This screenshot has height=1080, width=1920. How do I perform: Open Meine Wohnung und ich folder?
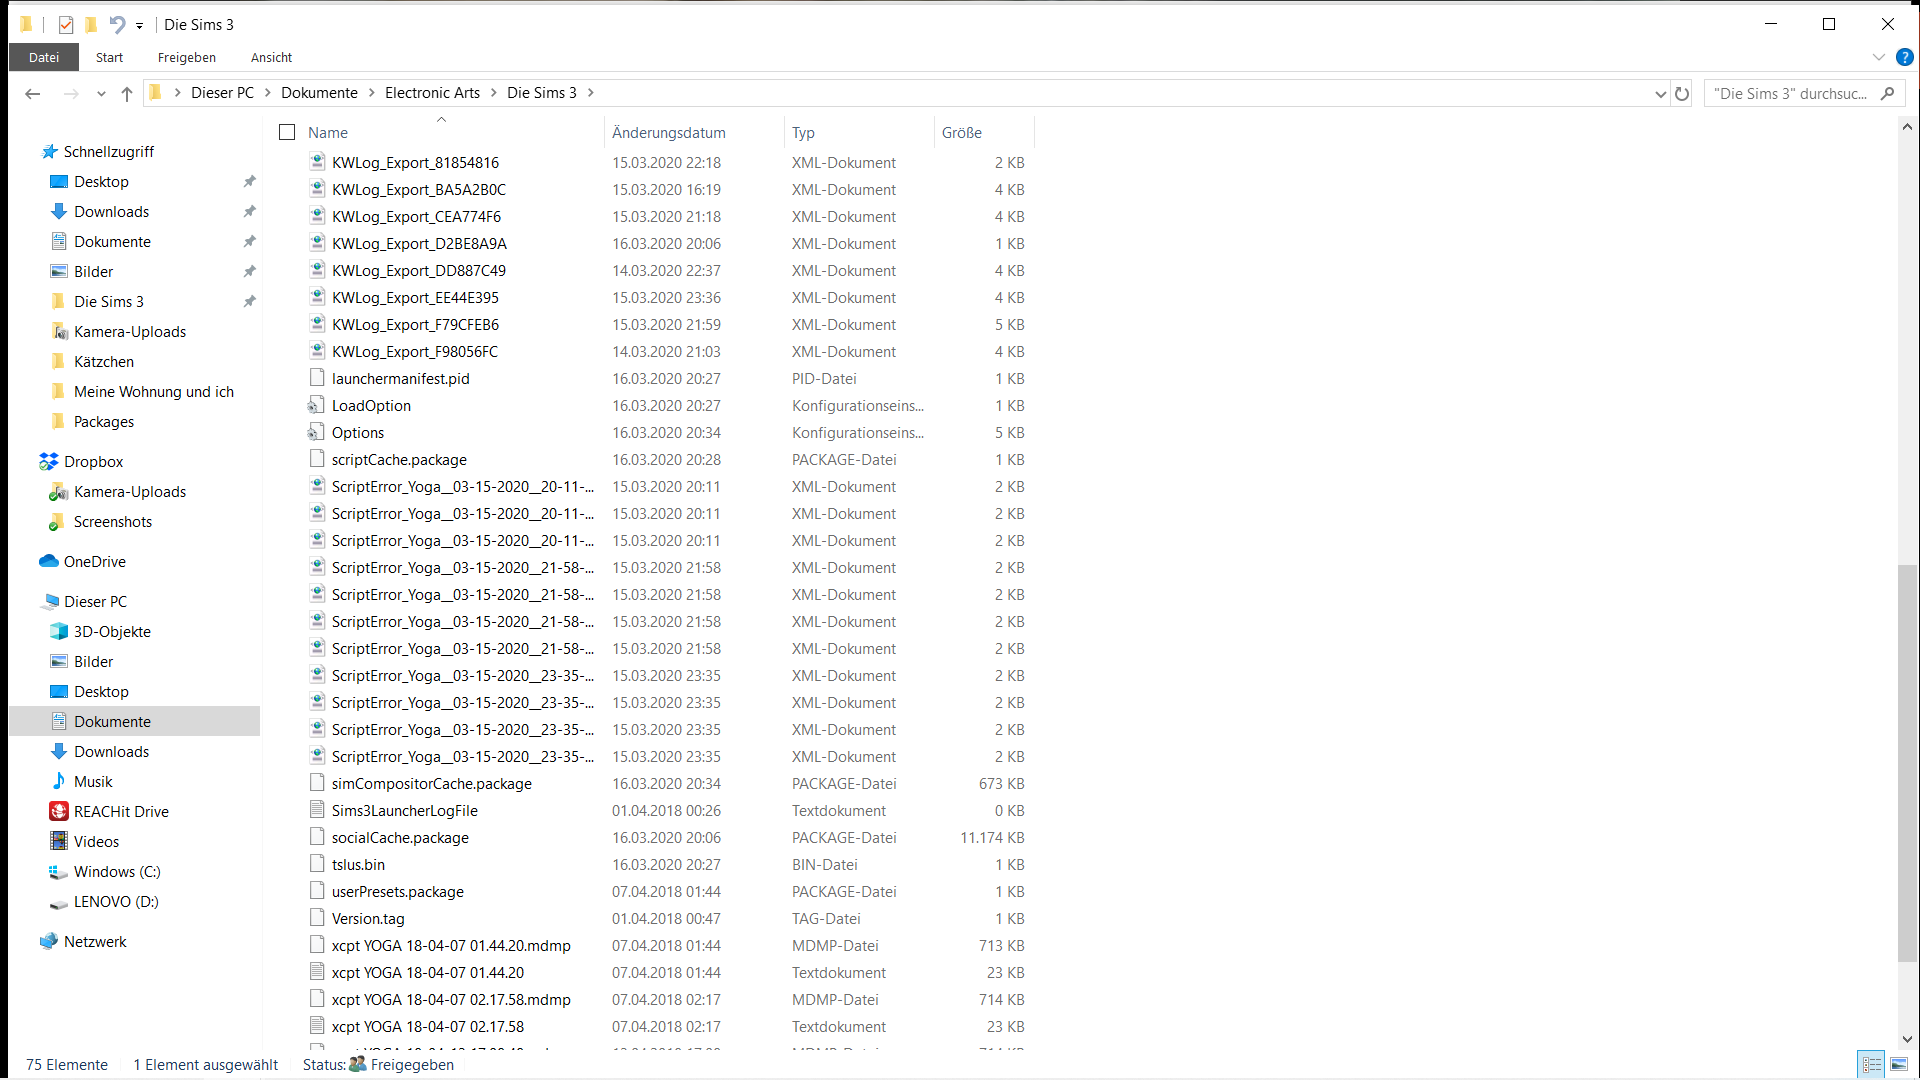[x=142, y=392]
